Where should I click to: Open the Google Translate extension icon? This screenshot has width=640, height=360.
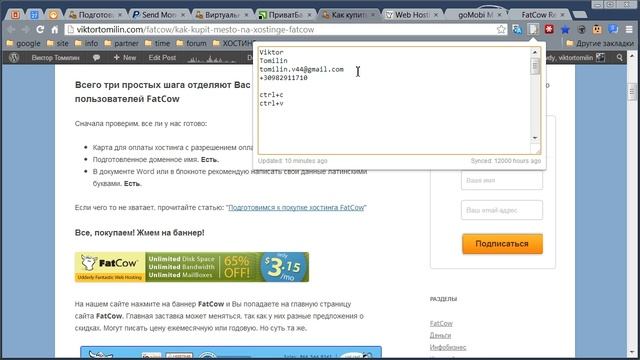(517, 29)
